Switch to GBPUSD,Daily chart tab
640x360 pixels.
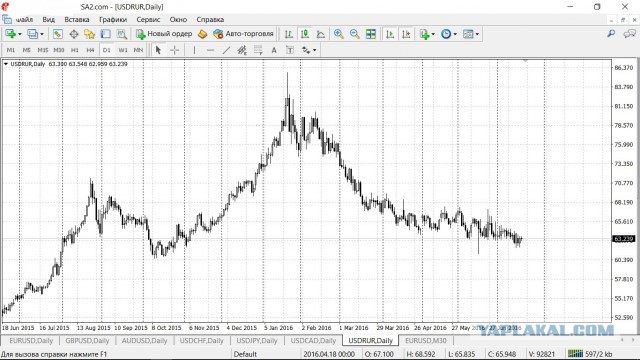pos(87,340)
